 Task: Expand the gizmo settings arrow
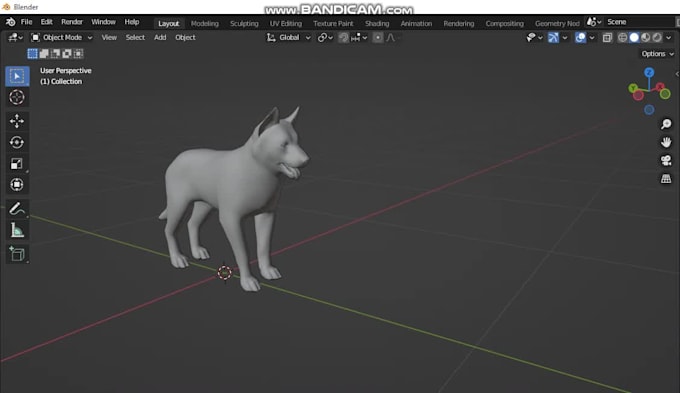point(565,38)
